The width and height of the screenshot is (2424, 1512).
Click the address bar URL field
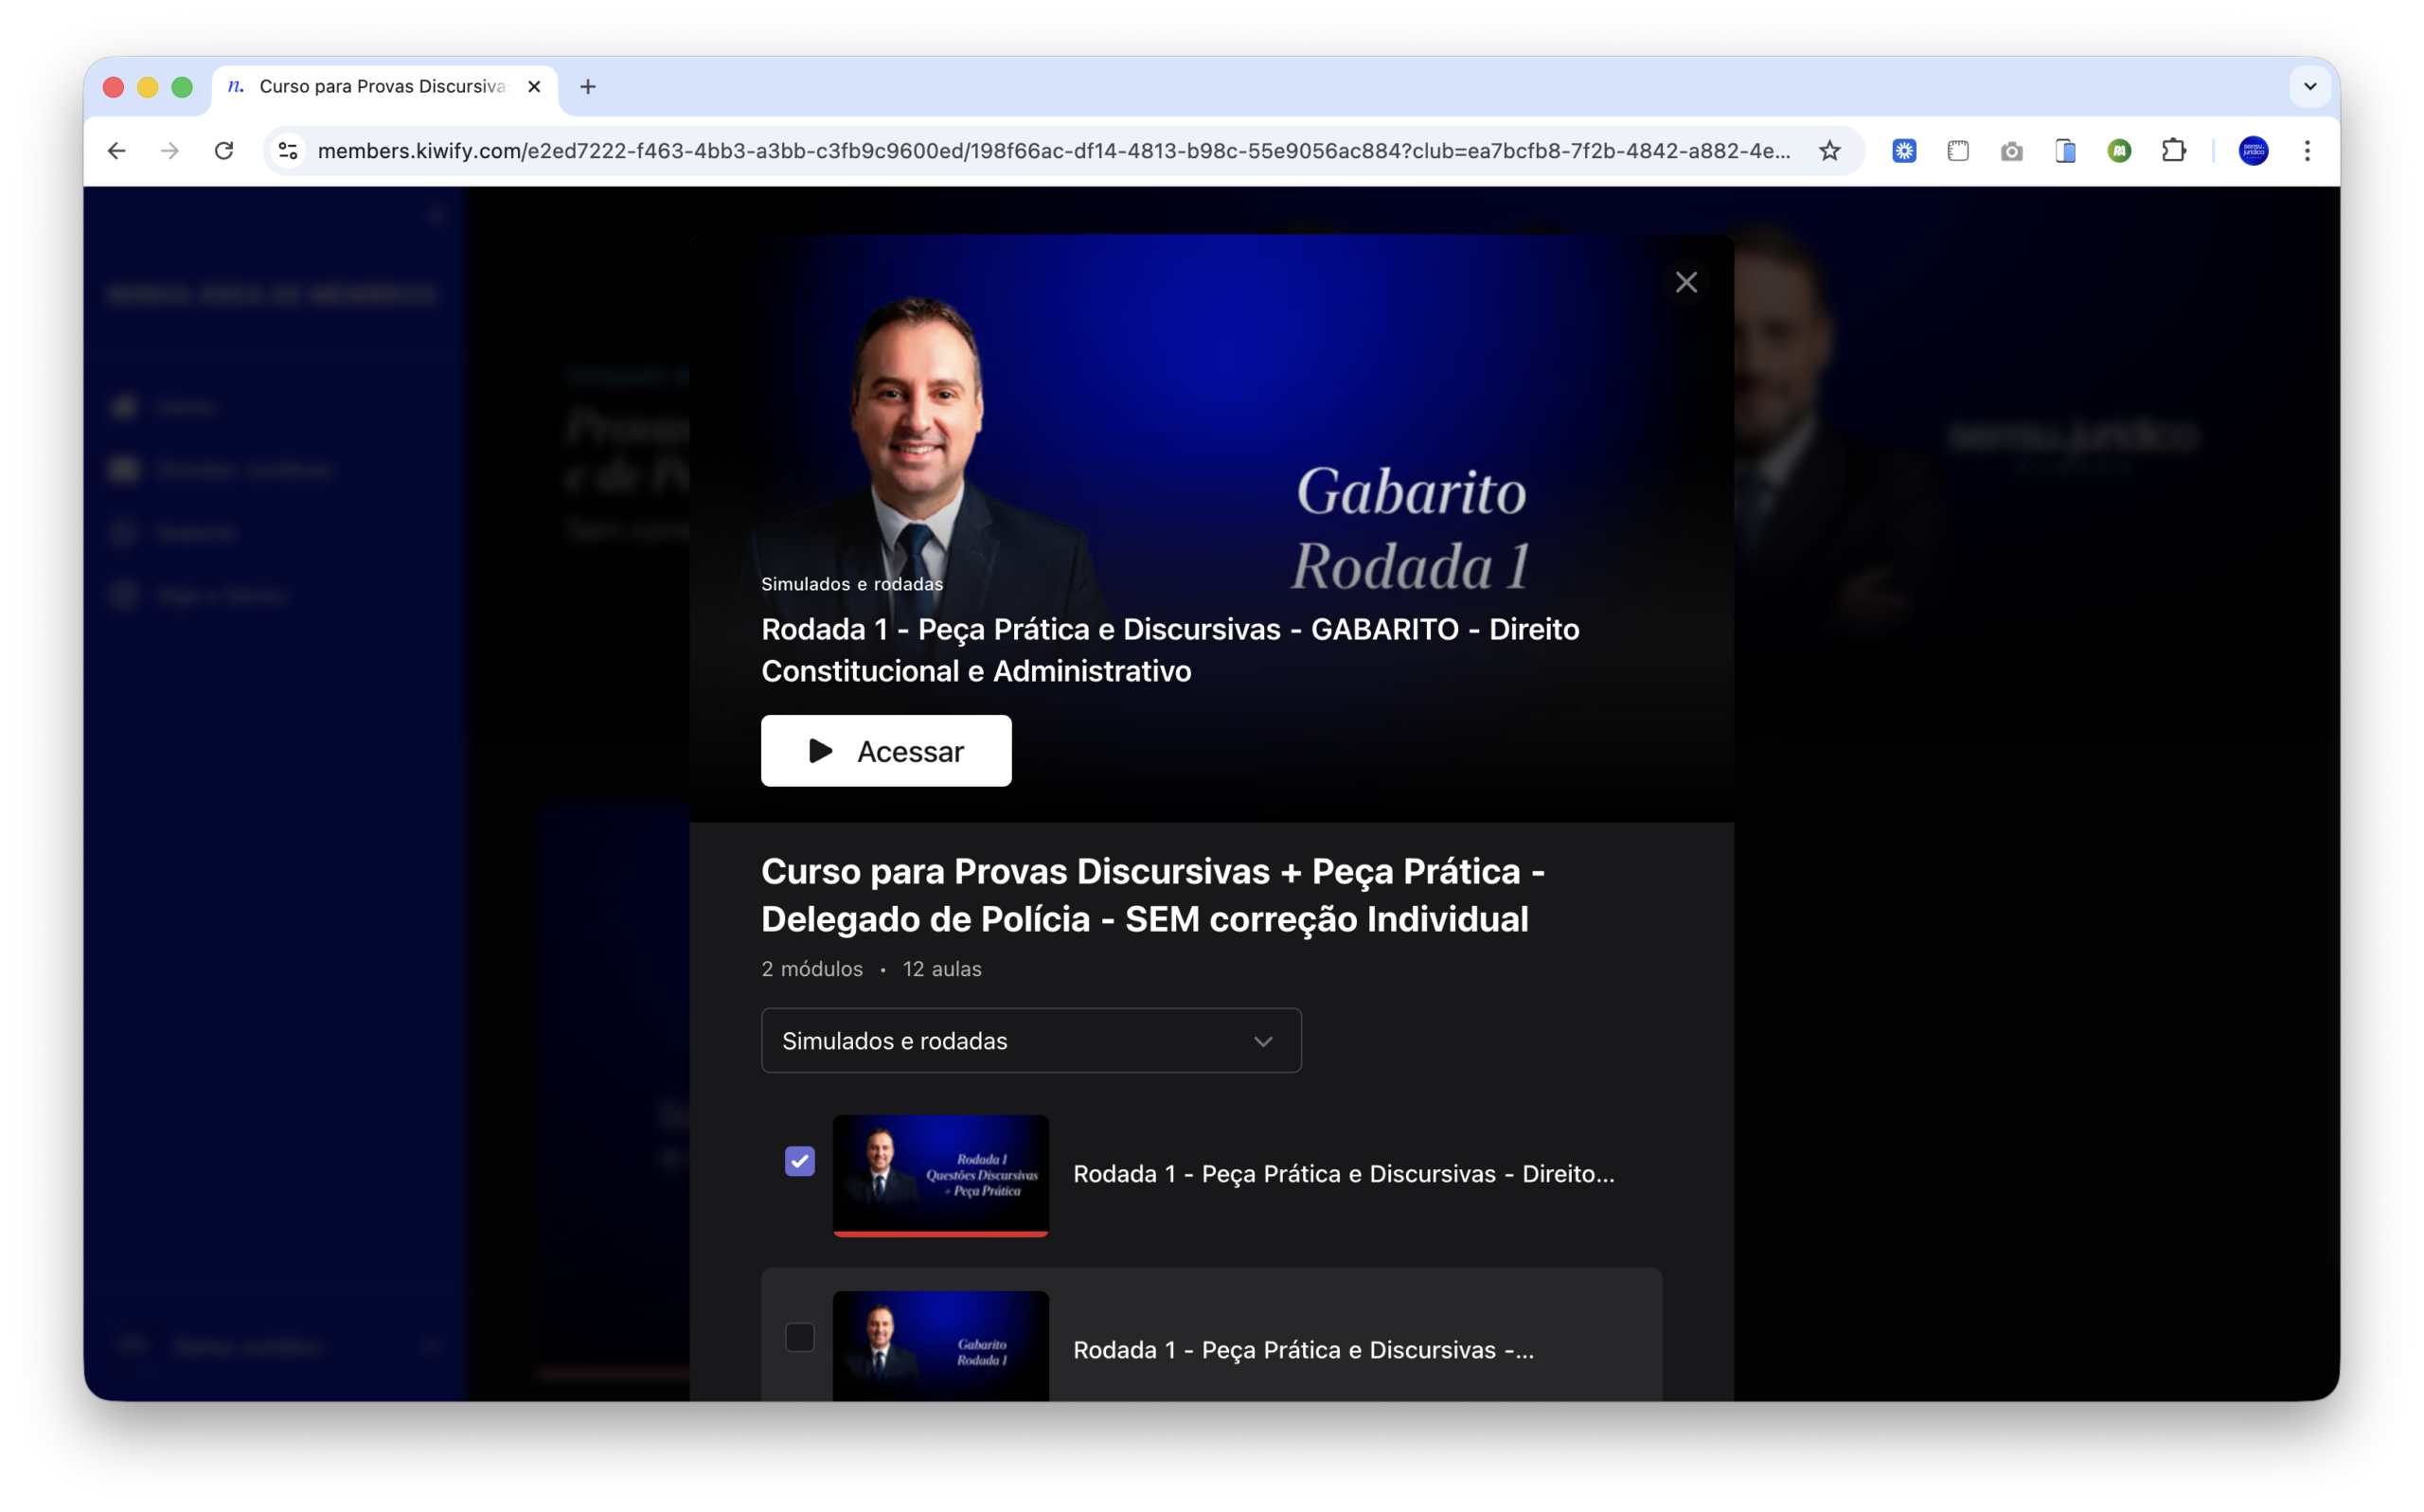click(x=1052, y=151)
